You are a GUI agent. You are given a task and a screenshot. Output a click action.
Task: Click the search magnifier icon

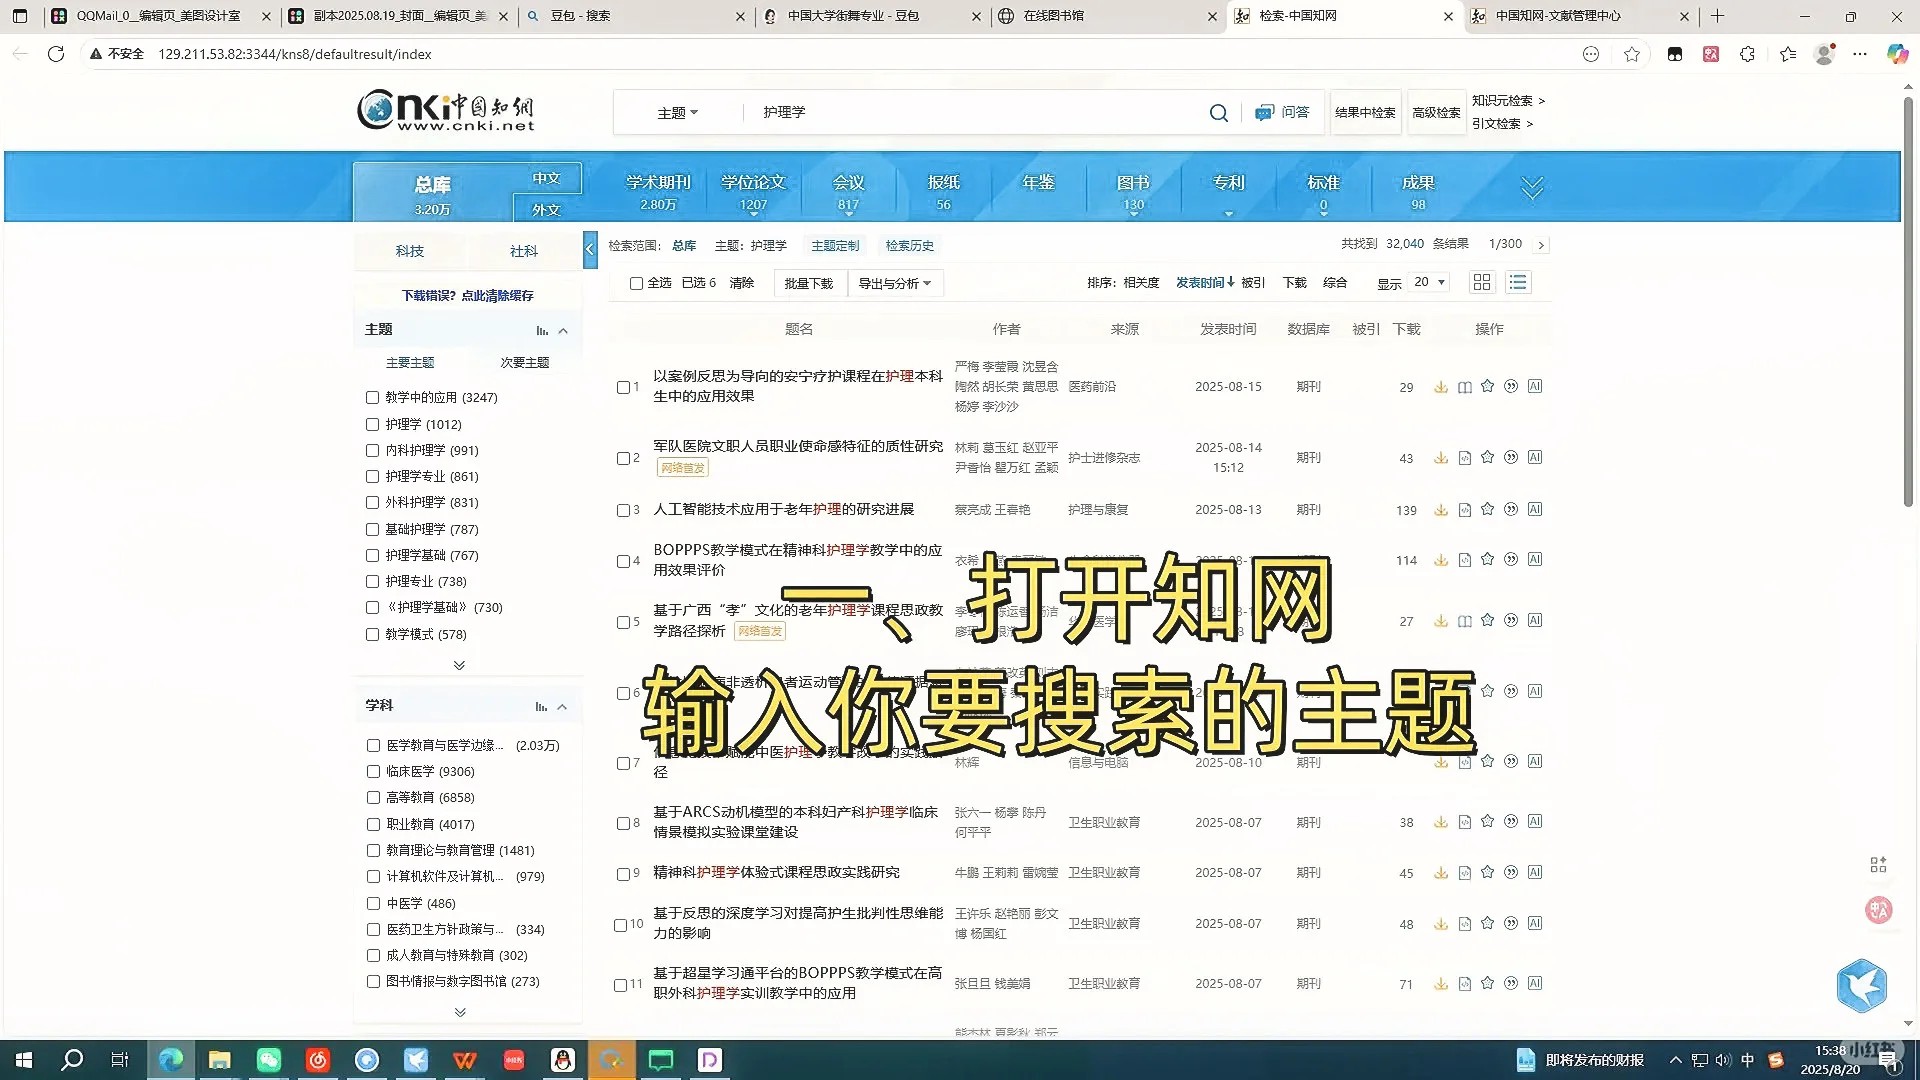tap(1218, 112)
